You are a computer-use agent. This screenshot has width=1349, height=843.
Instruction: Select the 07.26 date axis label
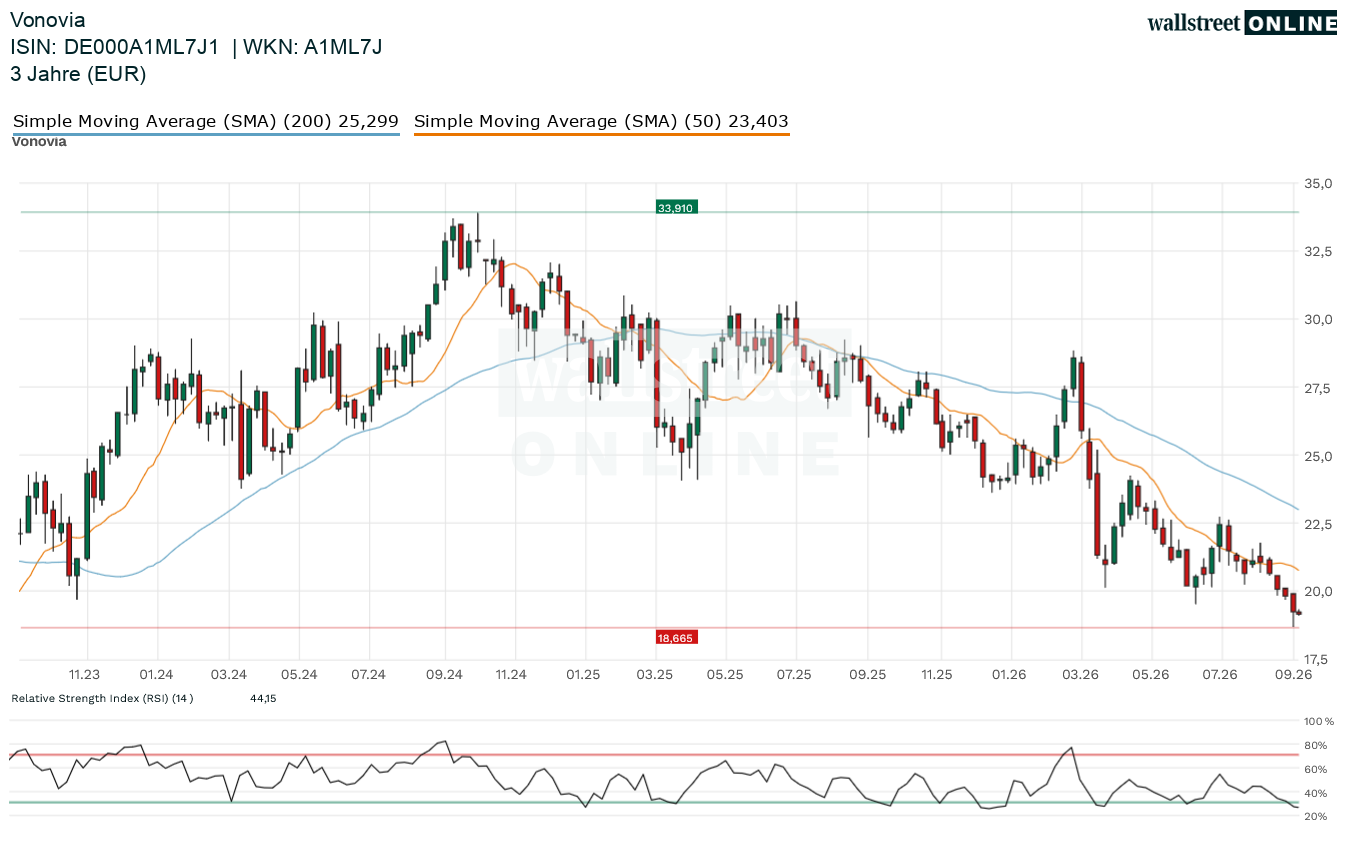pyautogui.click(x=1221, y=675)
